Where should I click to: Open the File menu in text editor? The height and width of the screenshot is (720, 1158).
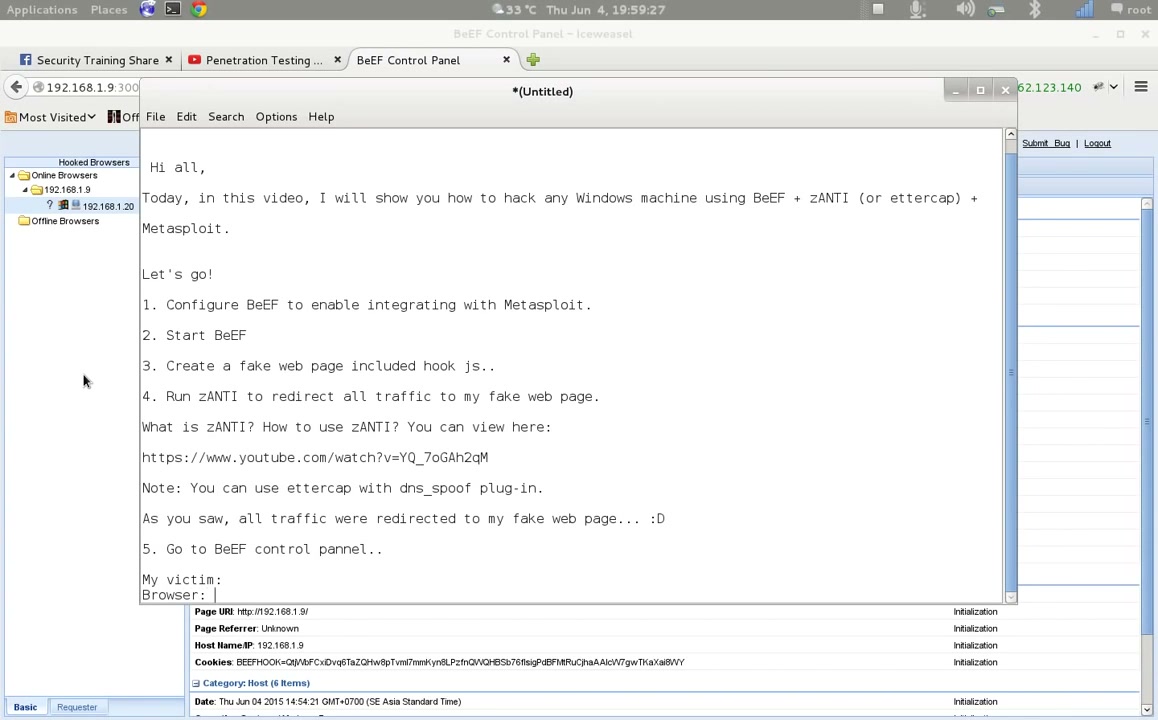(155, 117)
